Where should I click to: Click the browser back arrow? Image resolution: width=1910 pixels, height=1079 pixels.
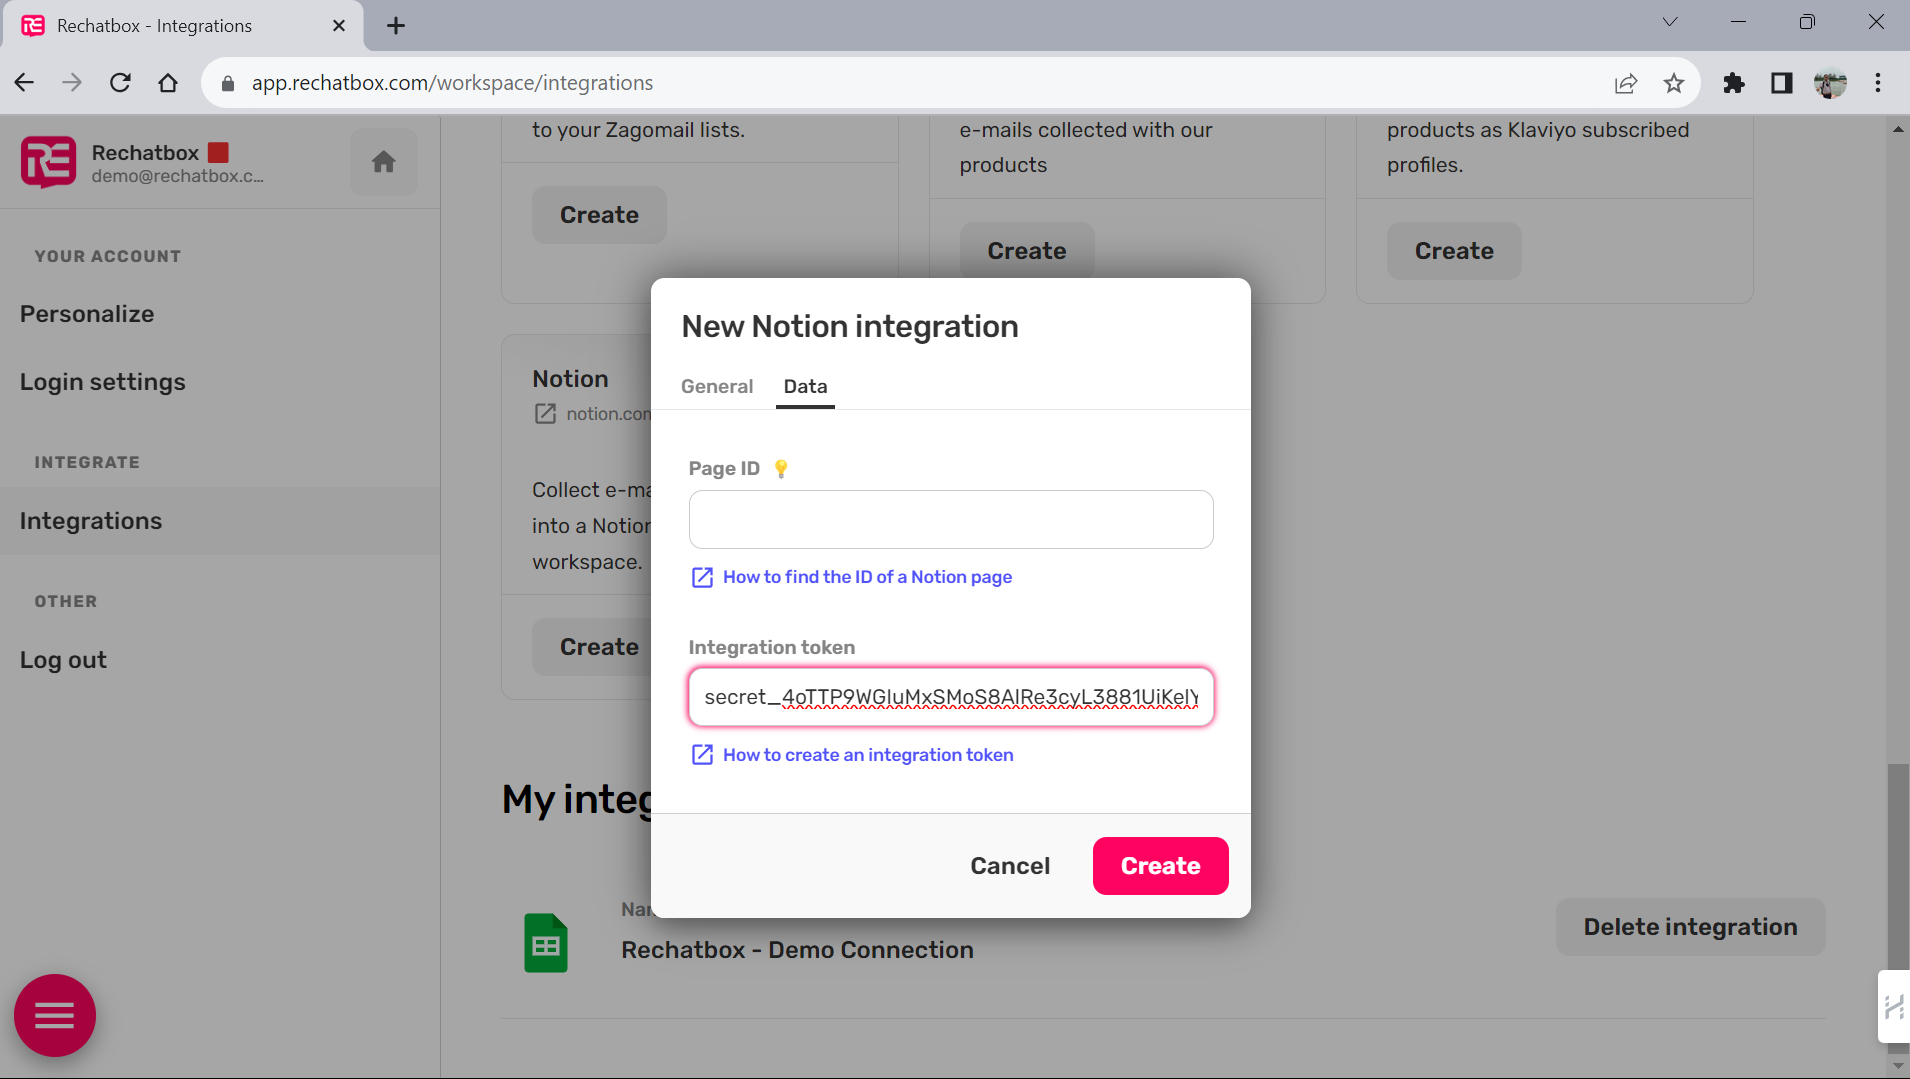click(24, 83)
